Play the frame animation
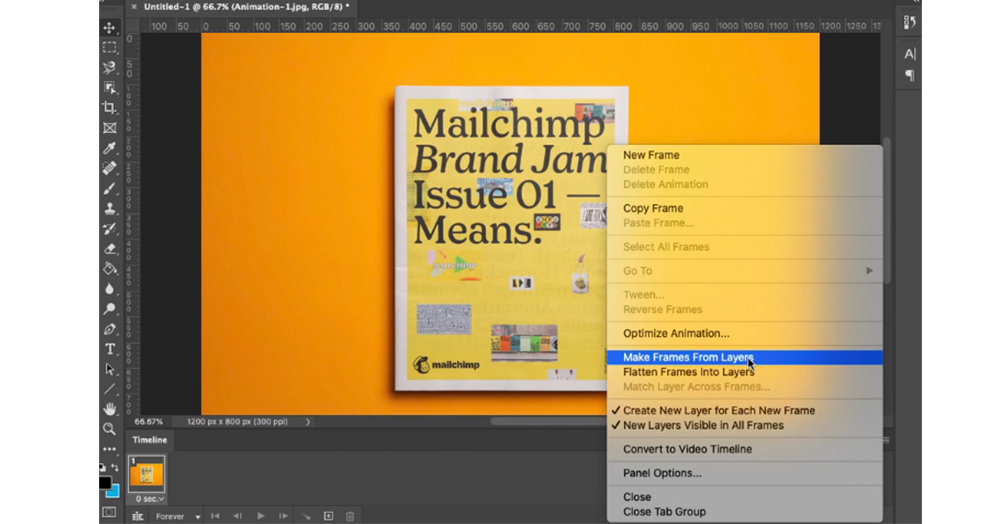The width and height of the screenshot is (1000, 524). click(x=260, y=516)
